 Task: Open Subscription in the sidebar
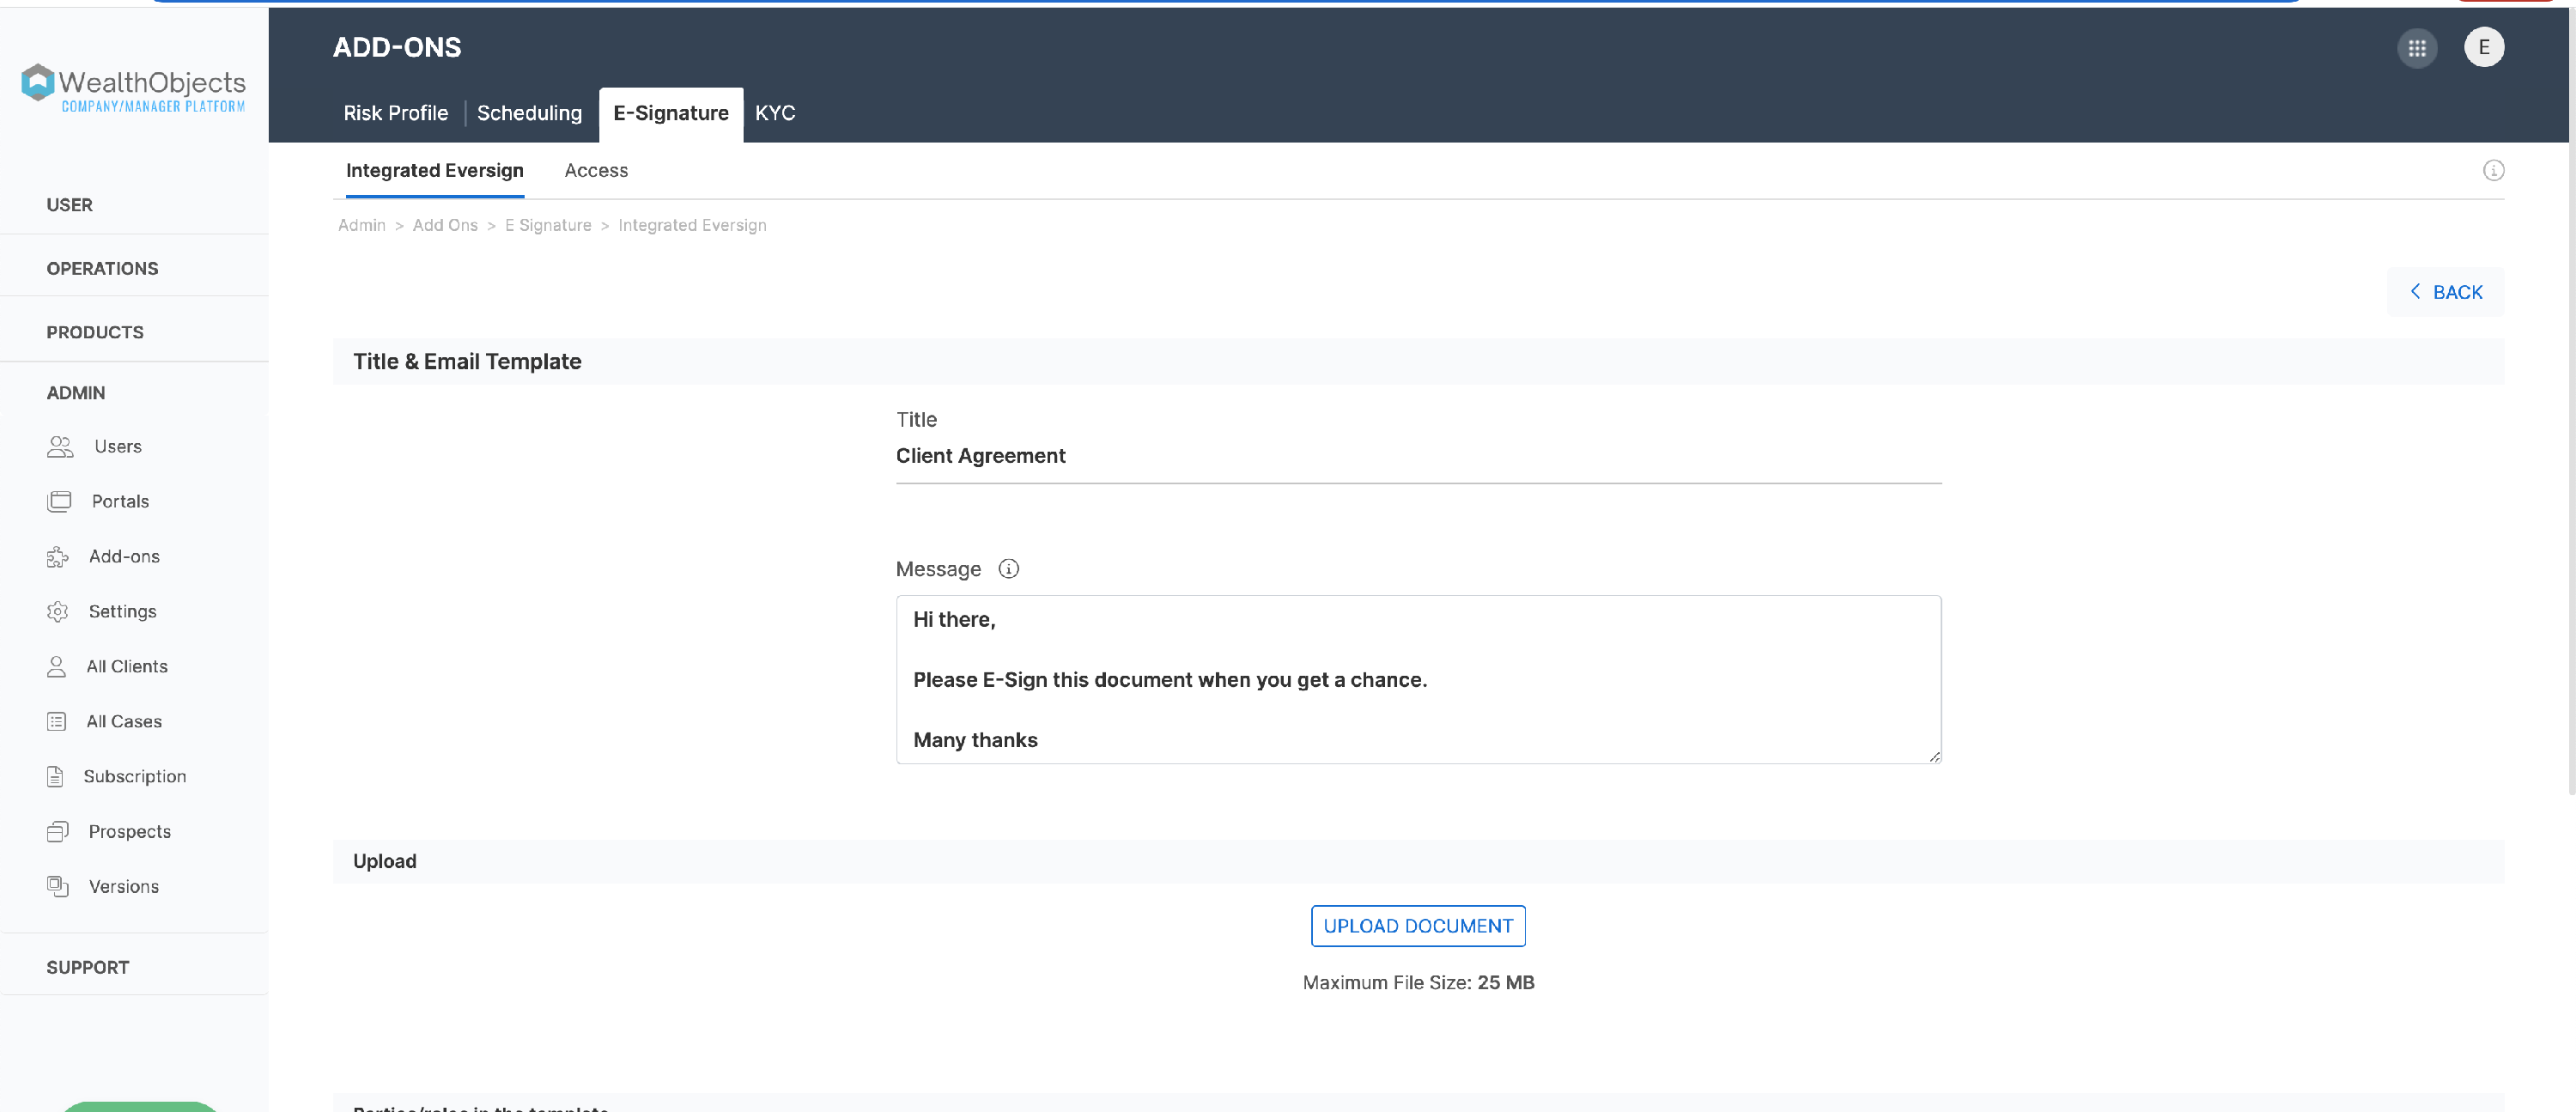[135, 777]
